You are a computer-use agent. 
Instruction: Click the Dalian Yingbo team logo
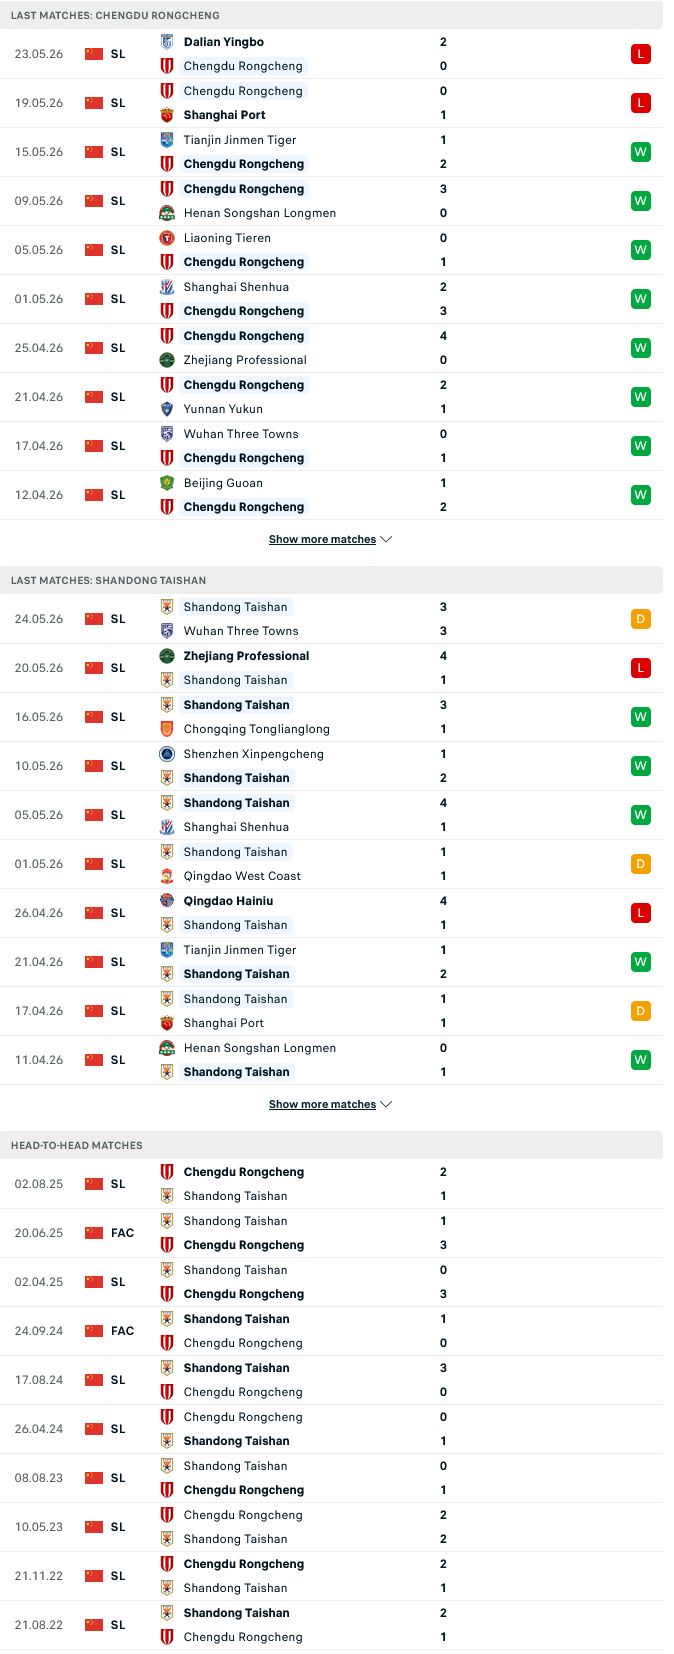click(167, 42)
